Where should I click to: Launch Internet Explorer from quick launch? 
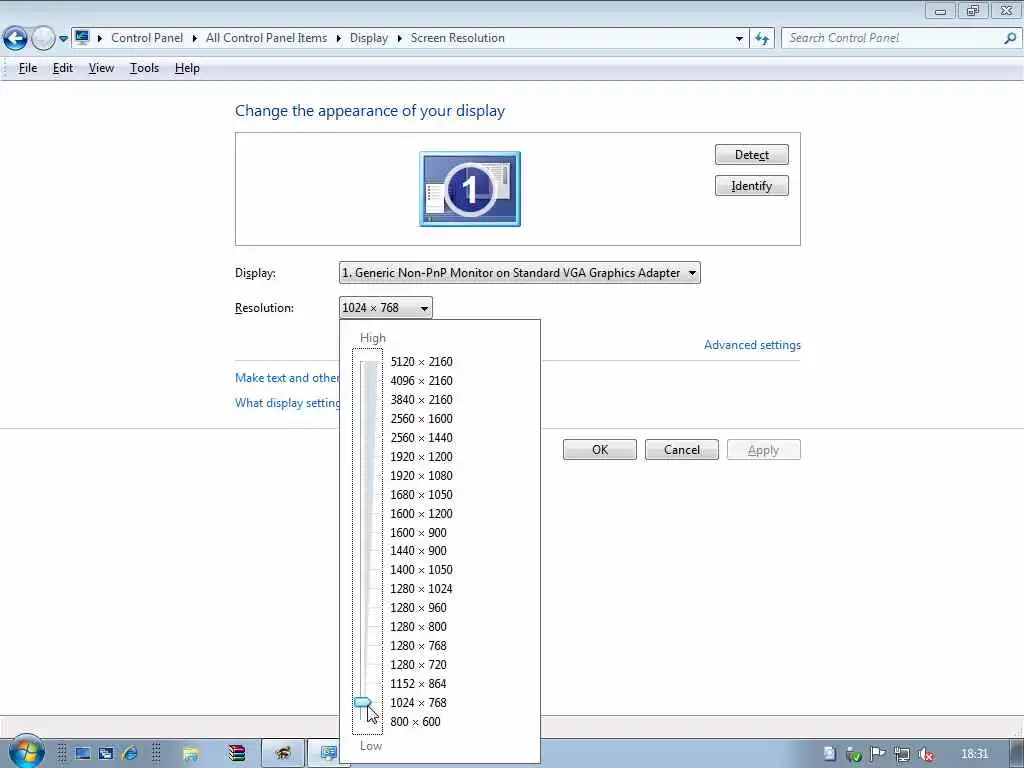click(129, 754)
